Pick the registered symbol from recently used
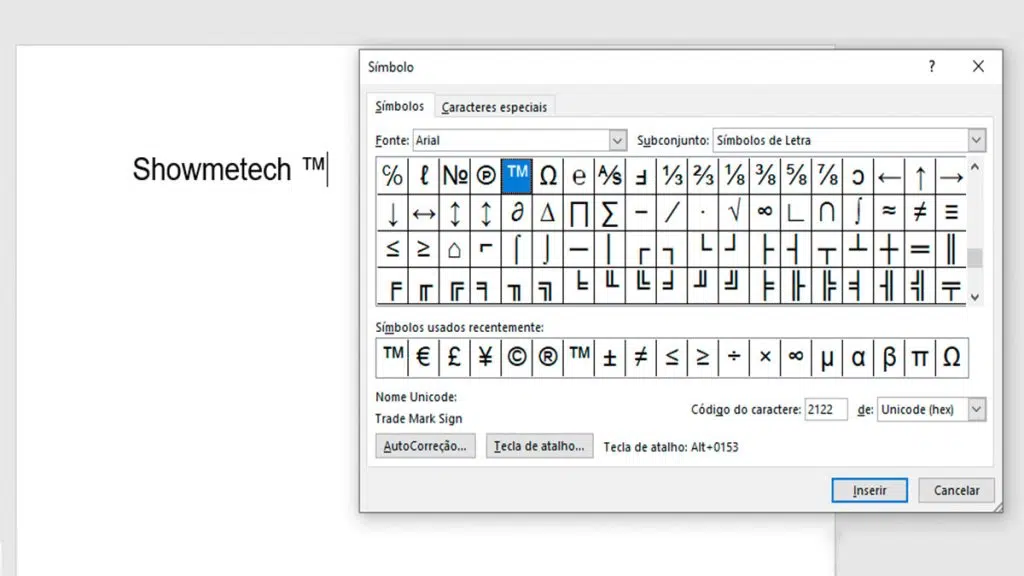The width and height of the screenshot is (1024, 576). pos(548,356)
